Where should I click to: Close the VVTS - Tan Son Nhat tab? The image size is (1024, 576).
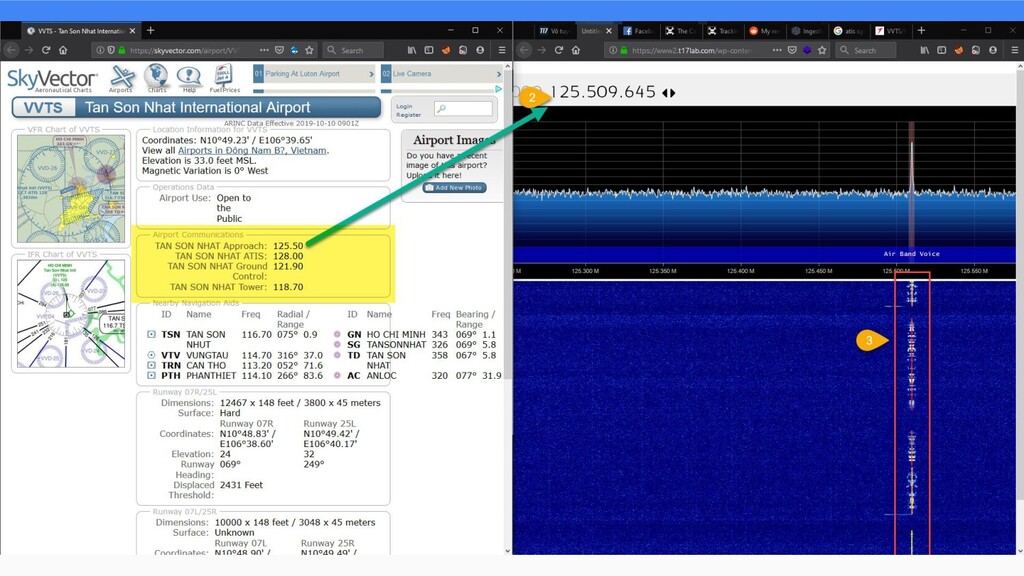tap(133, 31)
